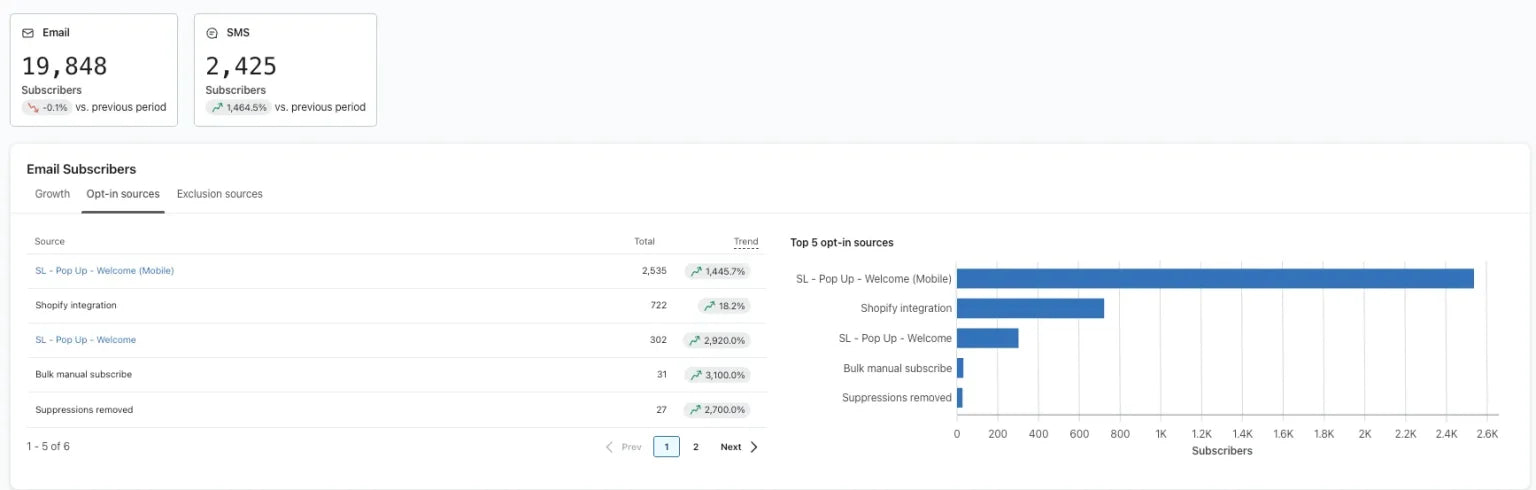Click the Email downward trend -0.1% badge

click(x=47, y=107)
